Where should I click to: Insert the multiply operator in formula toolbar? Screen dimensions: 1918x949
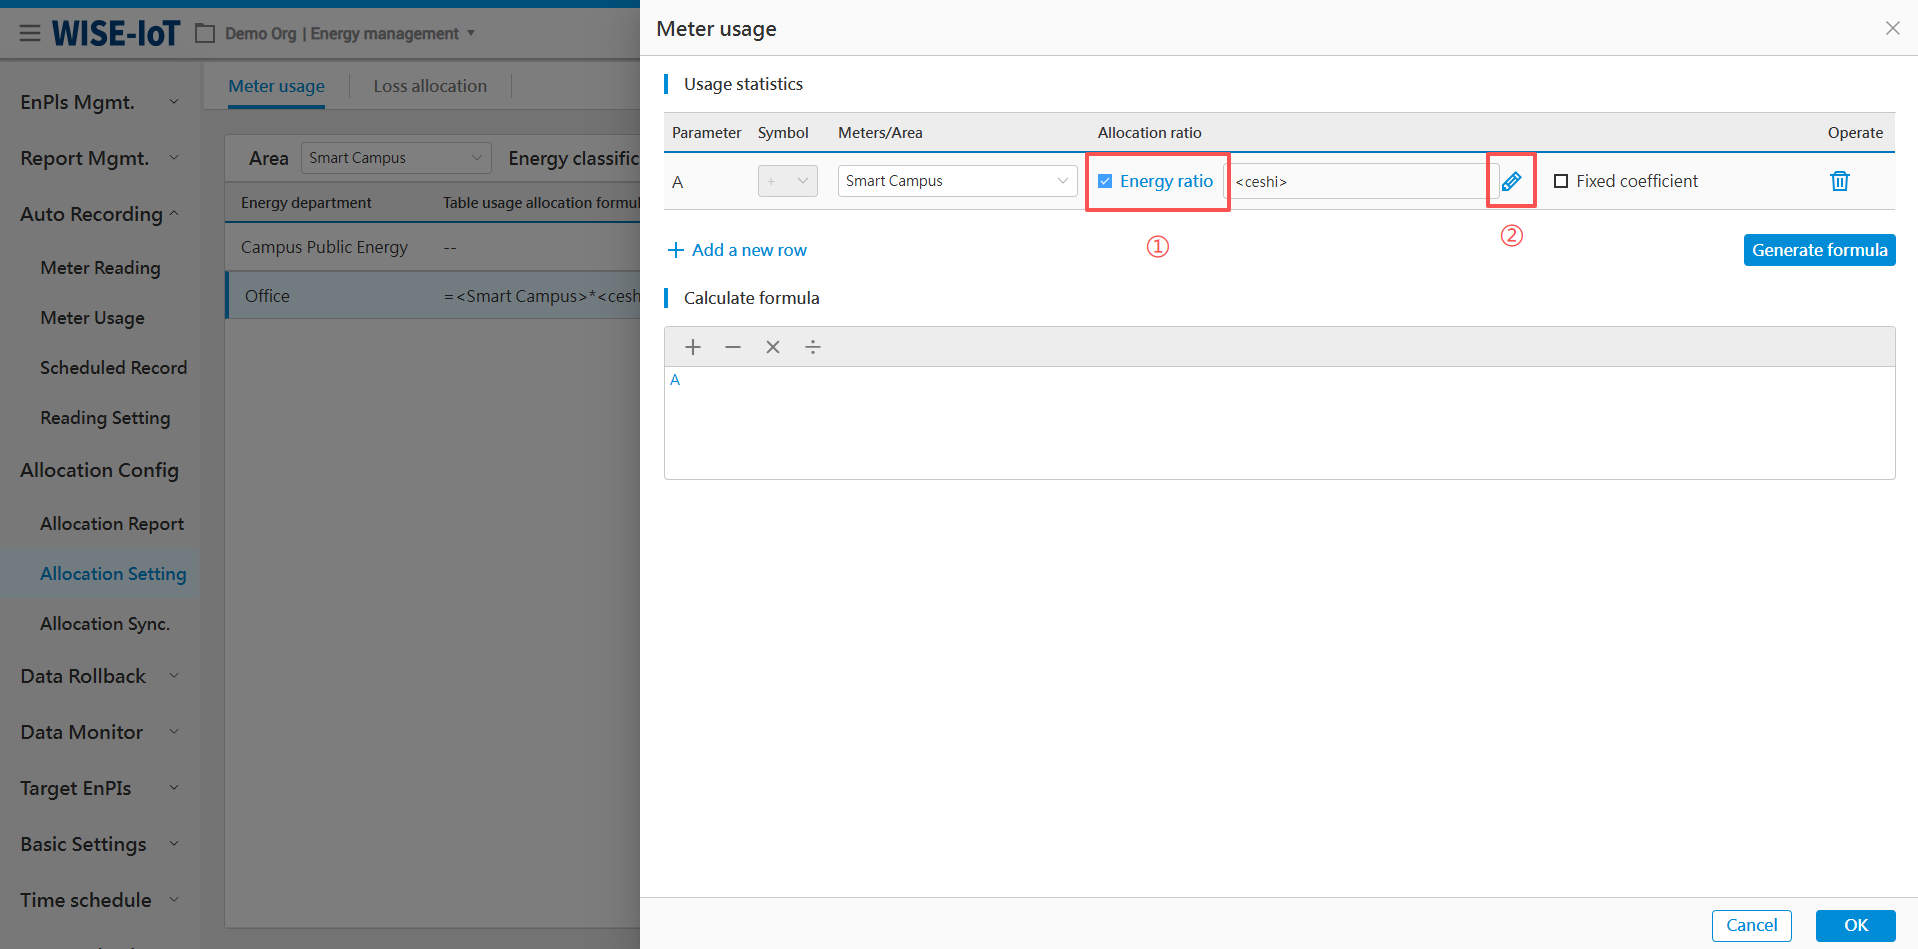click(773, 347)
